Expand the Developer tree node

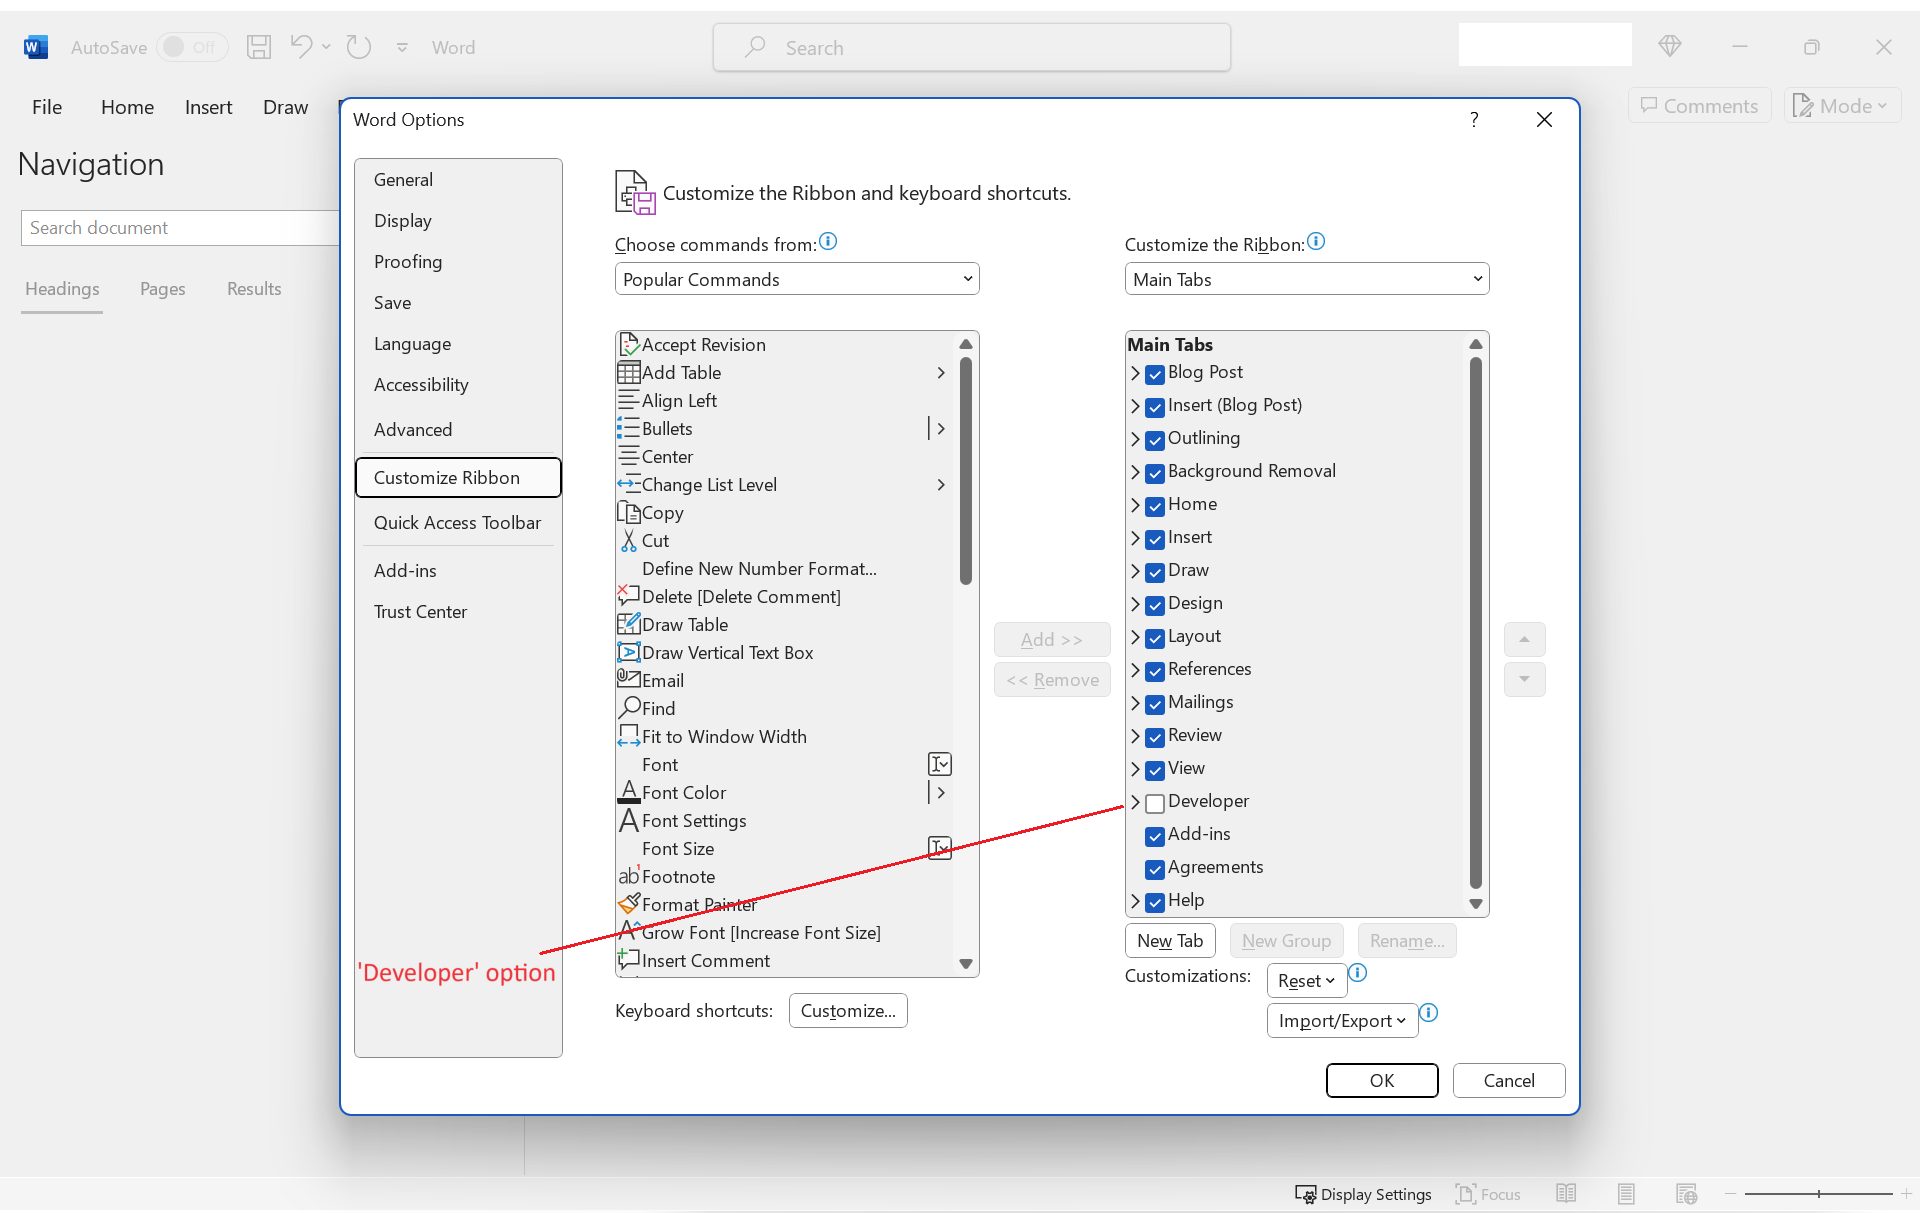pos(1135,802)
